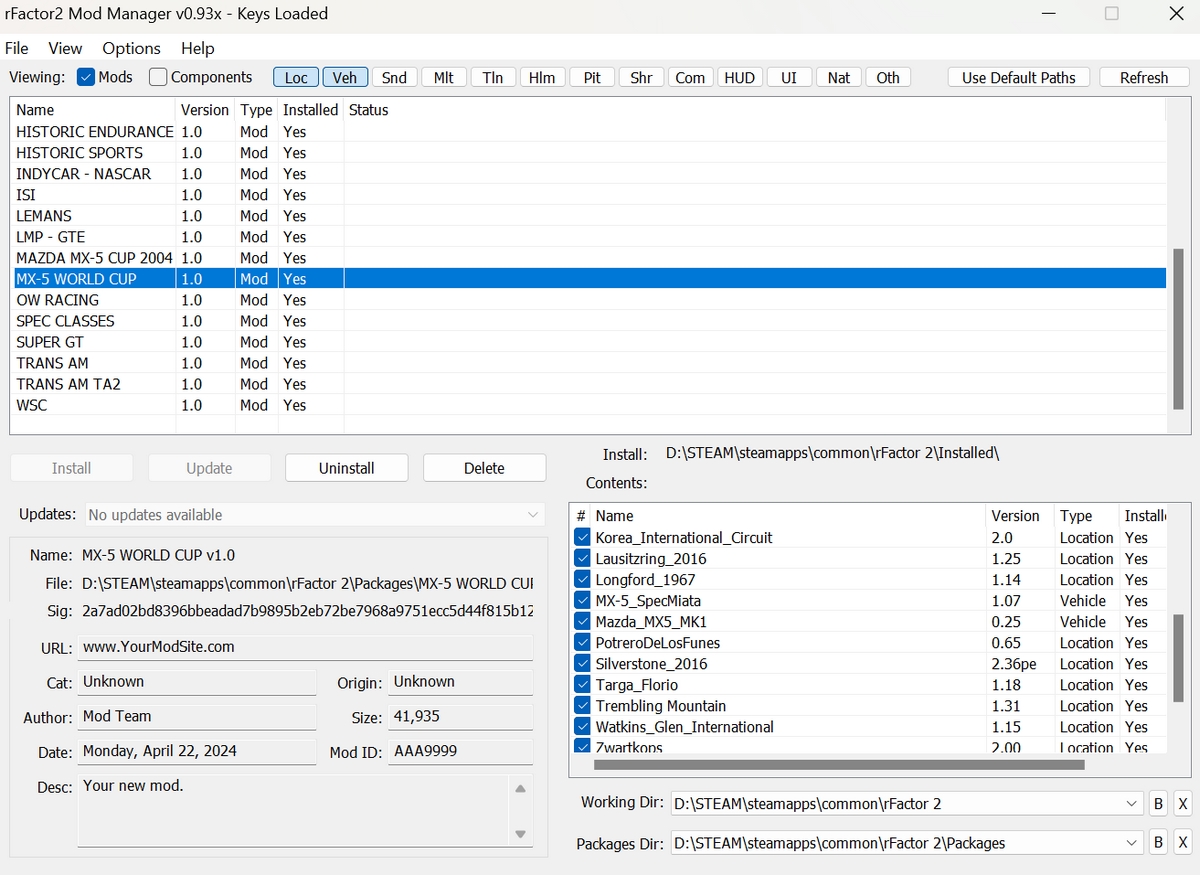Image resolution: width=1200 pixels, height=875 pixels.
Task: Sort Contents by Version column header
Action: click(x=1020, y=516)
